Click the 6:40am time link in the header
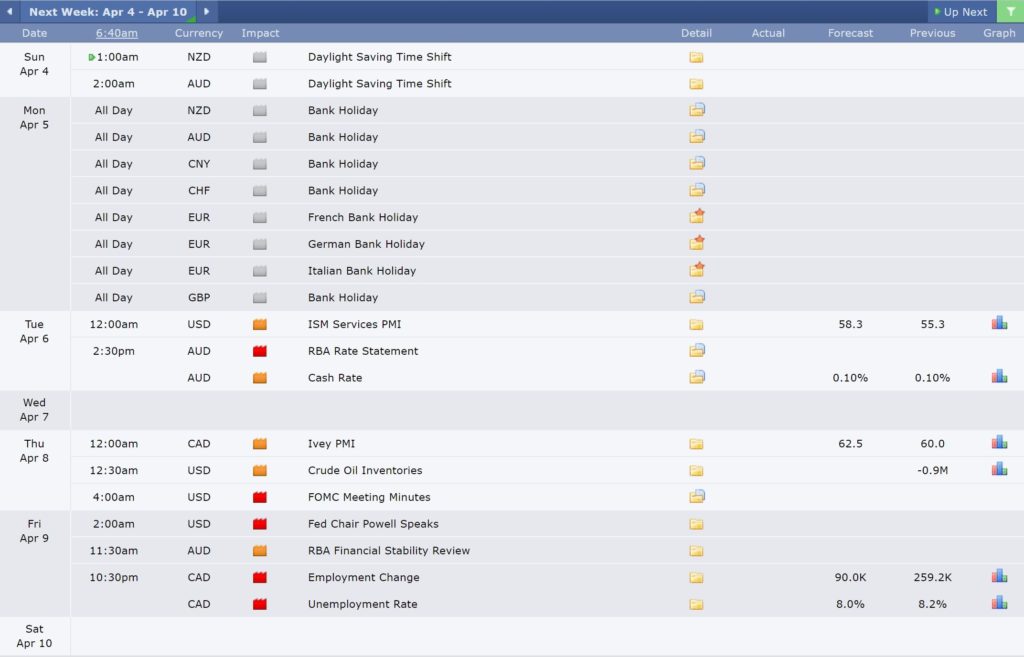 click(x=117, y=33)
